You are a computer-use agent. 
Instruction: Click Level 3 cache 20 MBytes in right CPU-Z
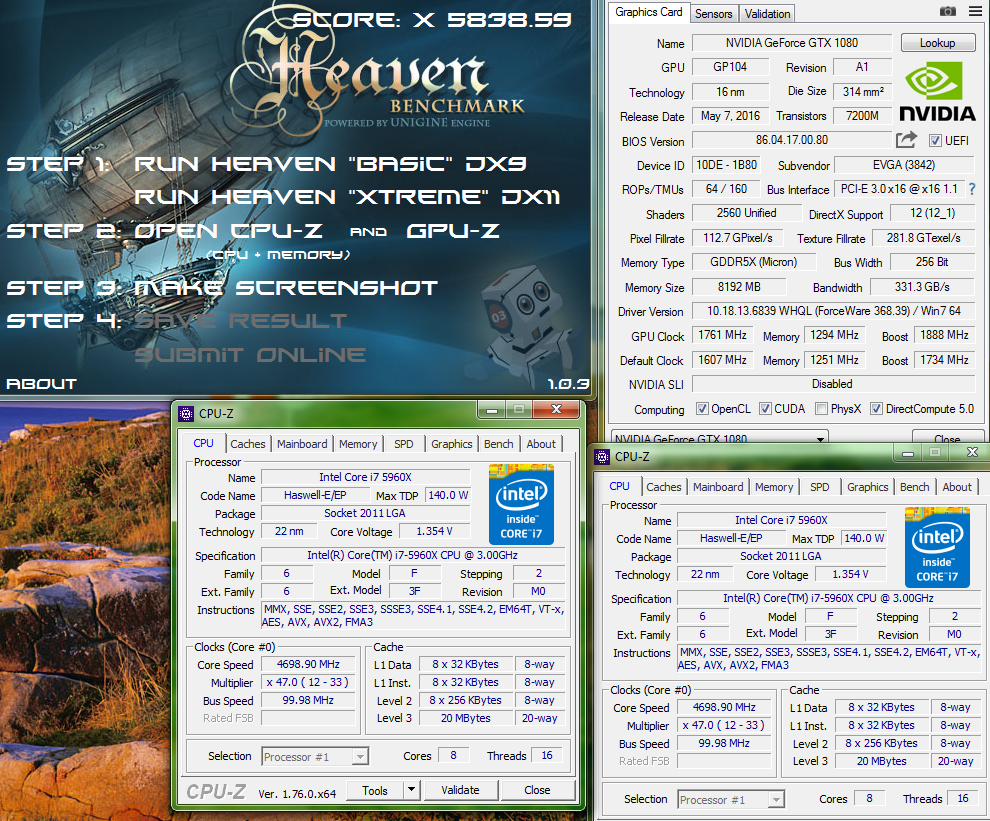(881, 762)
